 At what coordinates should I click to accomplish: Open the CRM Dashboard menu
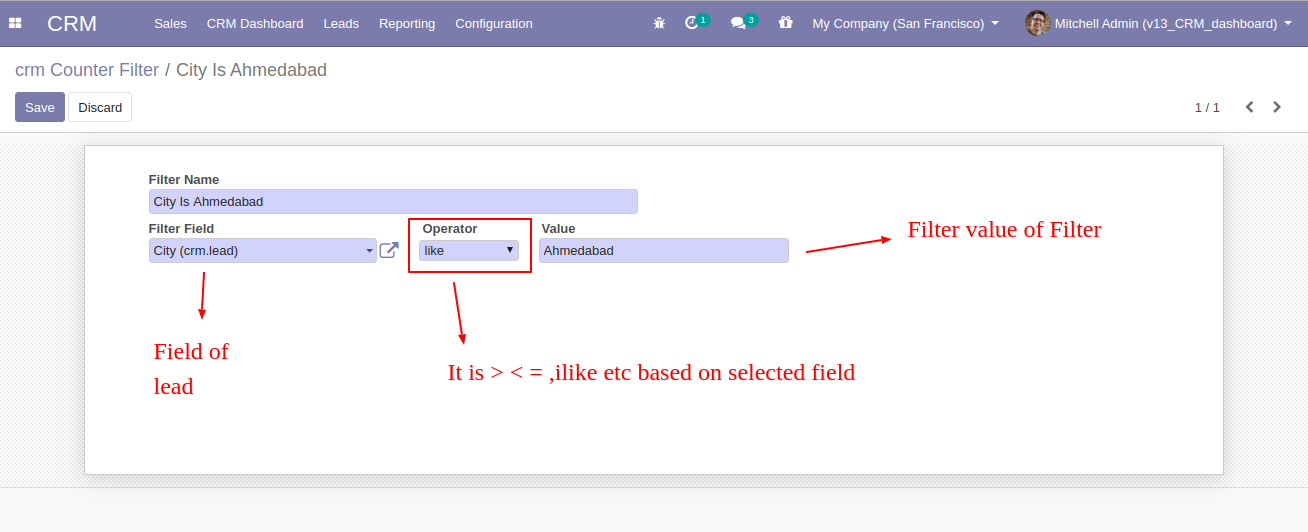click(255, 23)
